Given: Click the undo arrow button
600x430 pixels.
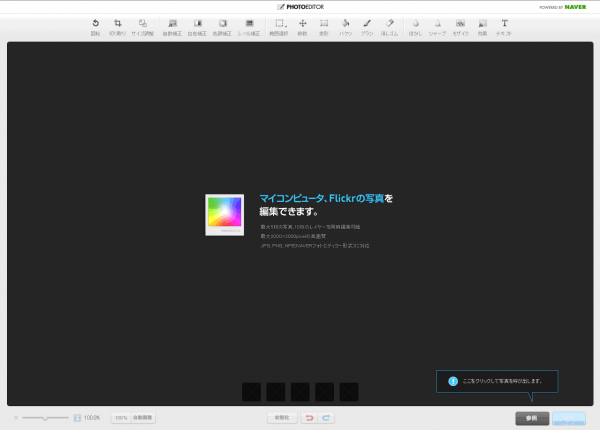Looking at the screenshot, I should click(x=310, y=417).
